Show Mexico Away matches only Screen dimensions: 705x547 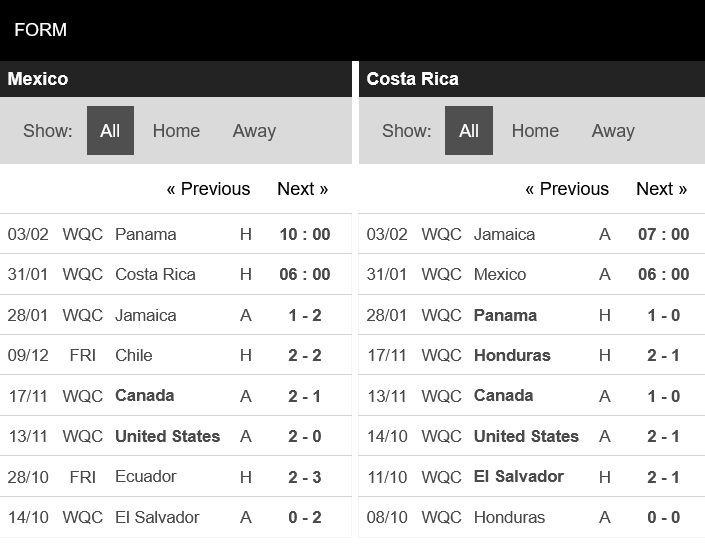pos(254,131)
